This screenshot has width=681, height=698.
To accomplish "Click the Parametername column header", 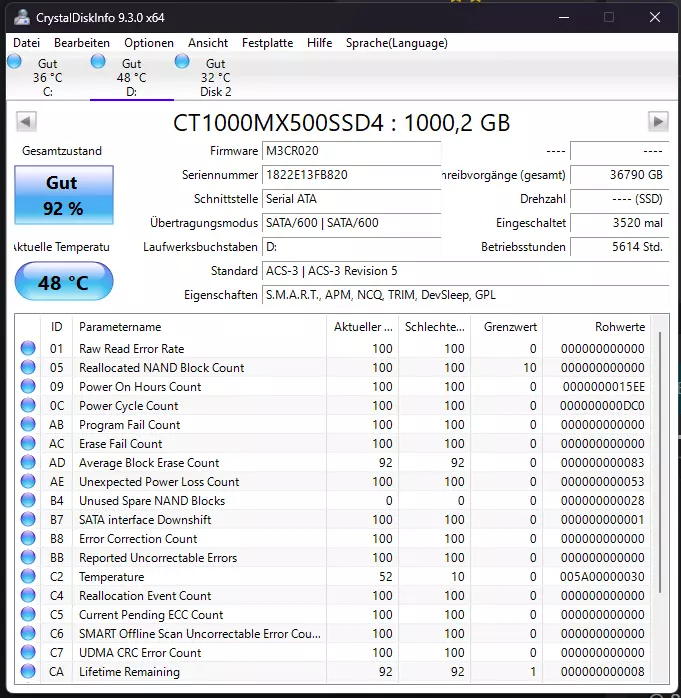I will coord(199,327).
